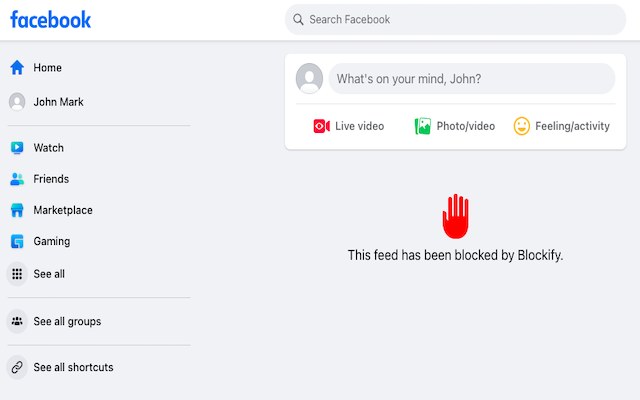Image resolution: width=640 pixels, height=400 pixels.
Task: Click the composer profile avatar thumbnail
Action: click(309, 78)
